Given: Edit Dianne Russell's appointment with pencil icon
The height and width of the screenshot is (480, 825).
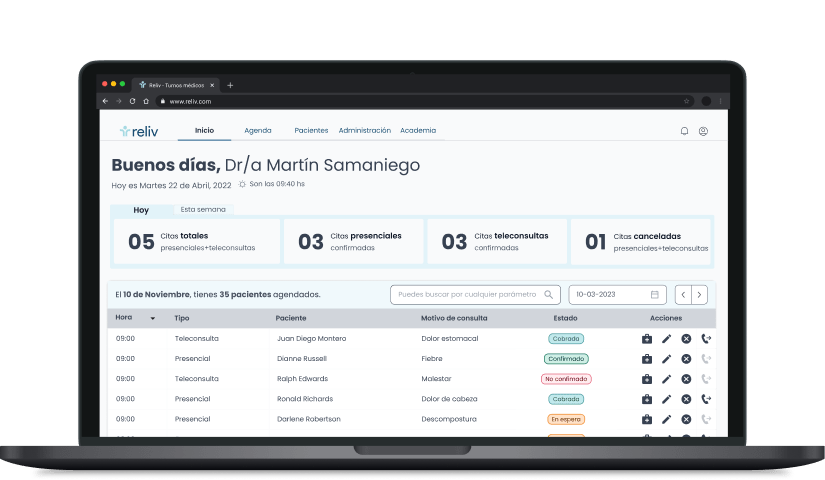Looking at the screenshot, I should click(x=667, y=359).
